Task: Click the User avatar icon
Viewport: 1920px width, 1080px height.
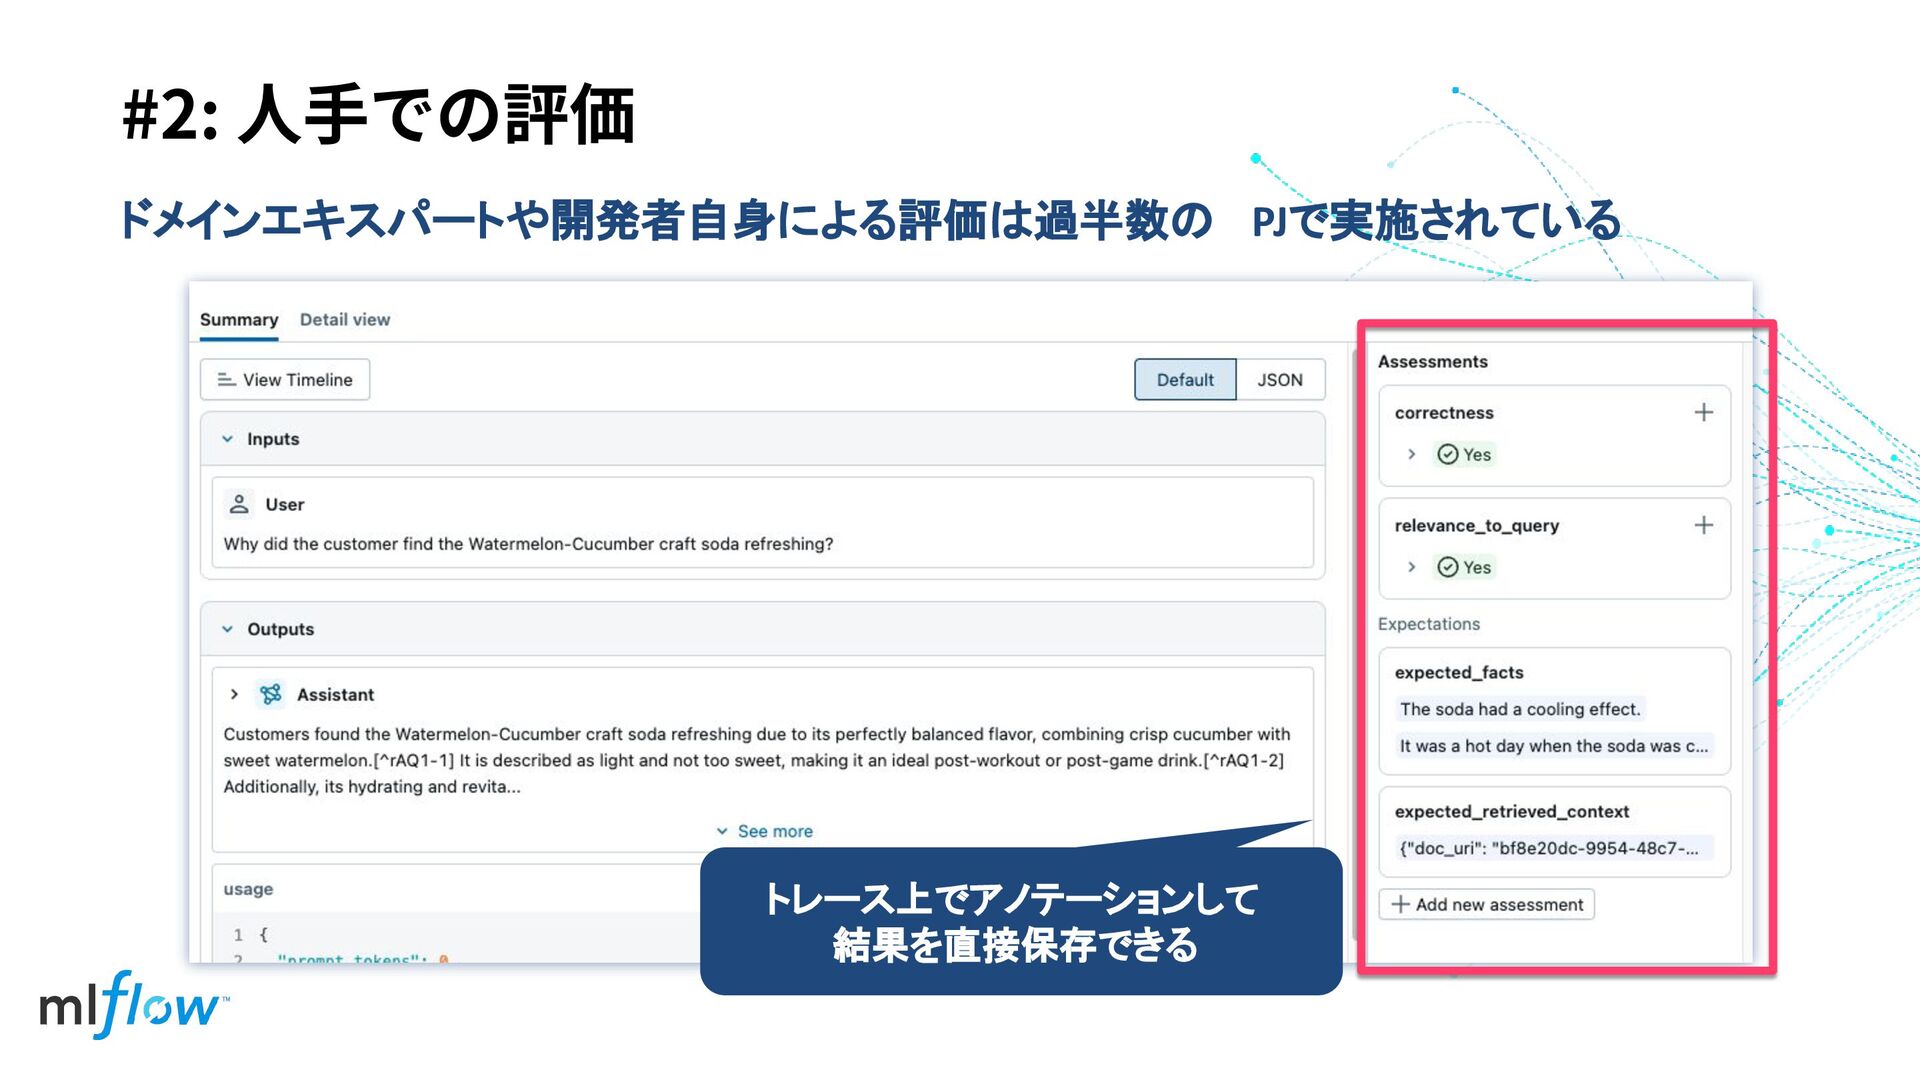Action: coord(239,504)
